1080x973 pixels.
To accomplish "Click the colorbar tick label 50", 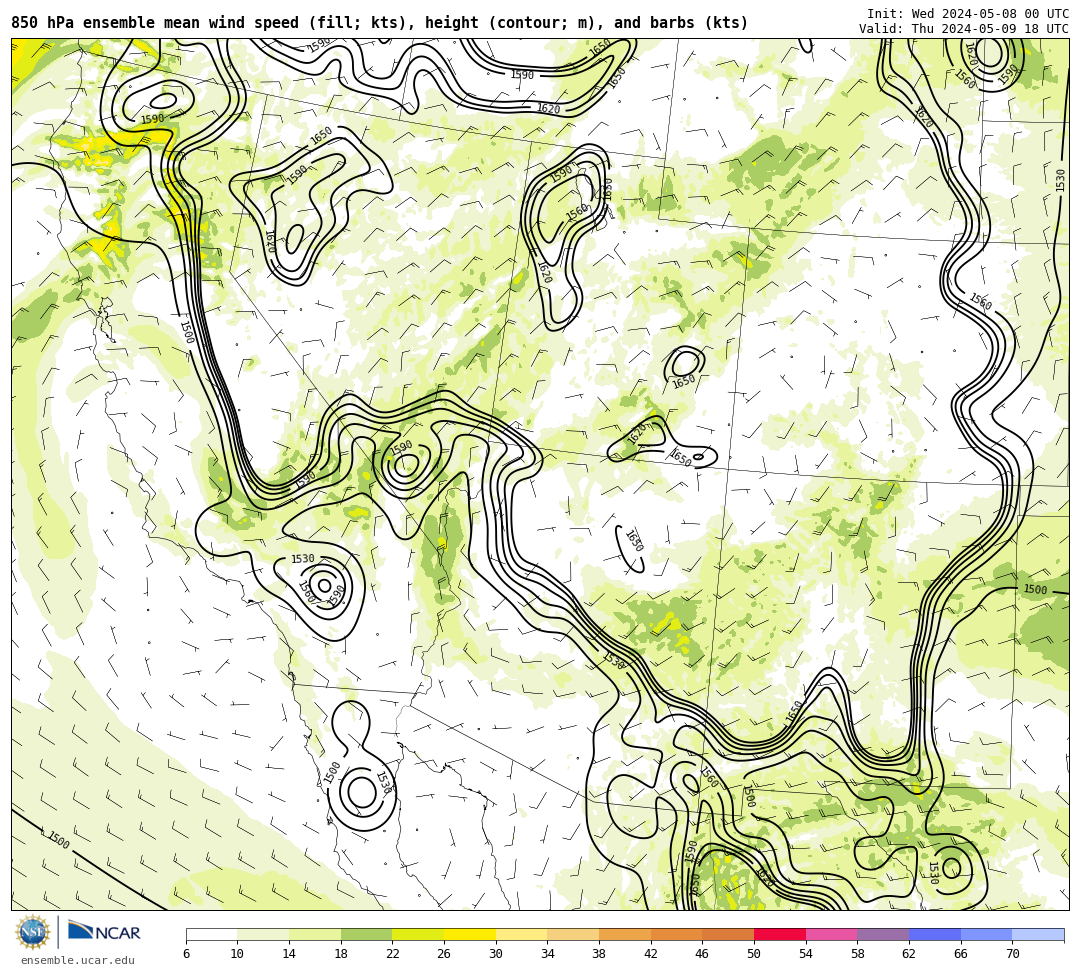I will pos(754,954).
